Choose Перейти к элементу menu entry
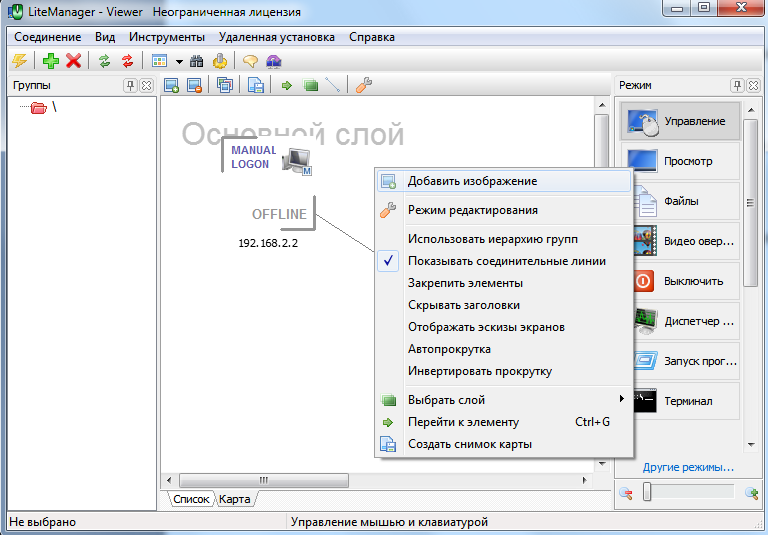The image size is (768, 535). pos(504,422)
